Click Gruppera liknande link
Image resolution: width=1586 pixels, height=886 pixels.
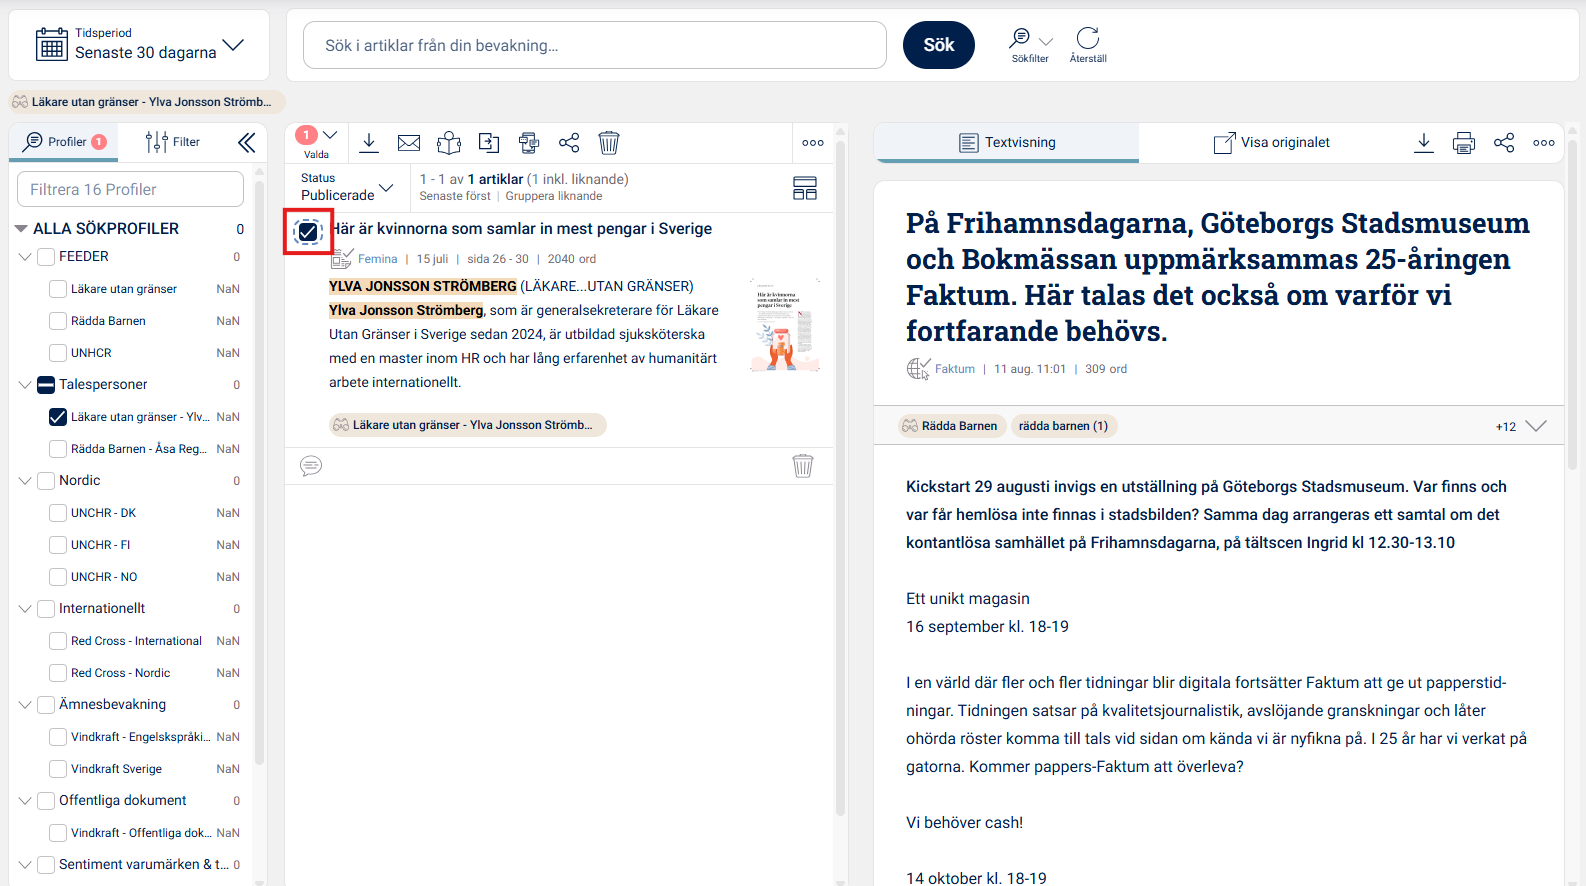point(554,196)
